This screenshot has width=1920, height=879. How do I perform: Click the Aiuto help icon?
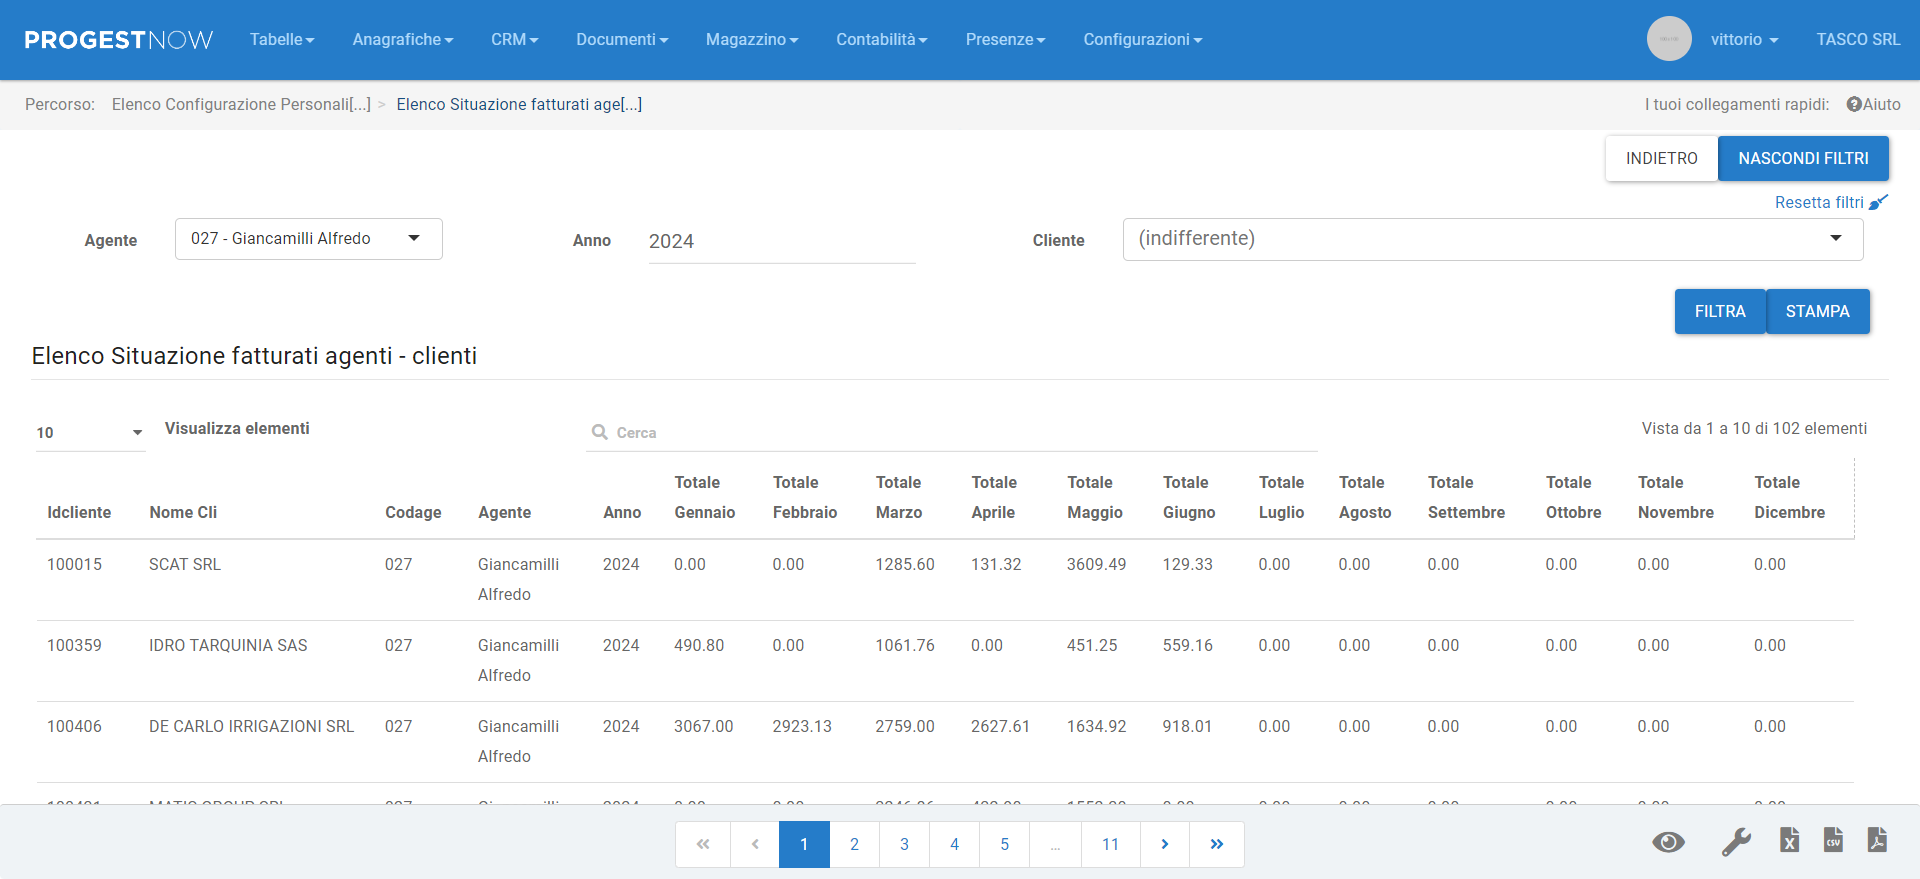pos(1853,104)
